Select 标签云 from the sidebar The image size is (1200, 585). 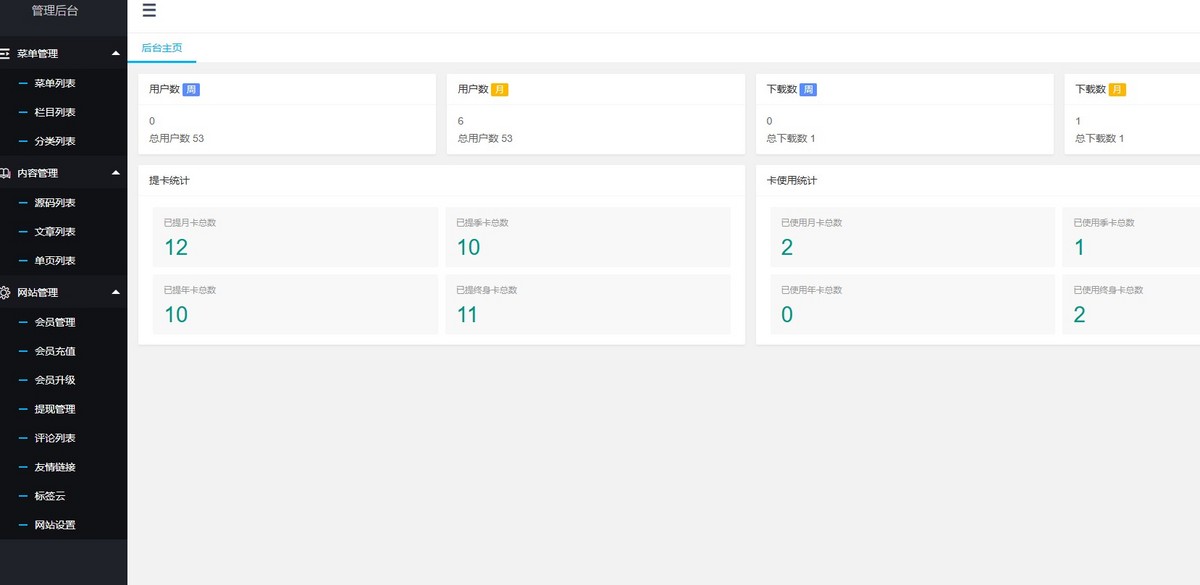point(50,496)
